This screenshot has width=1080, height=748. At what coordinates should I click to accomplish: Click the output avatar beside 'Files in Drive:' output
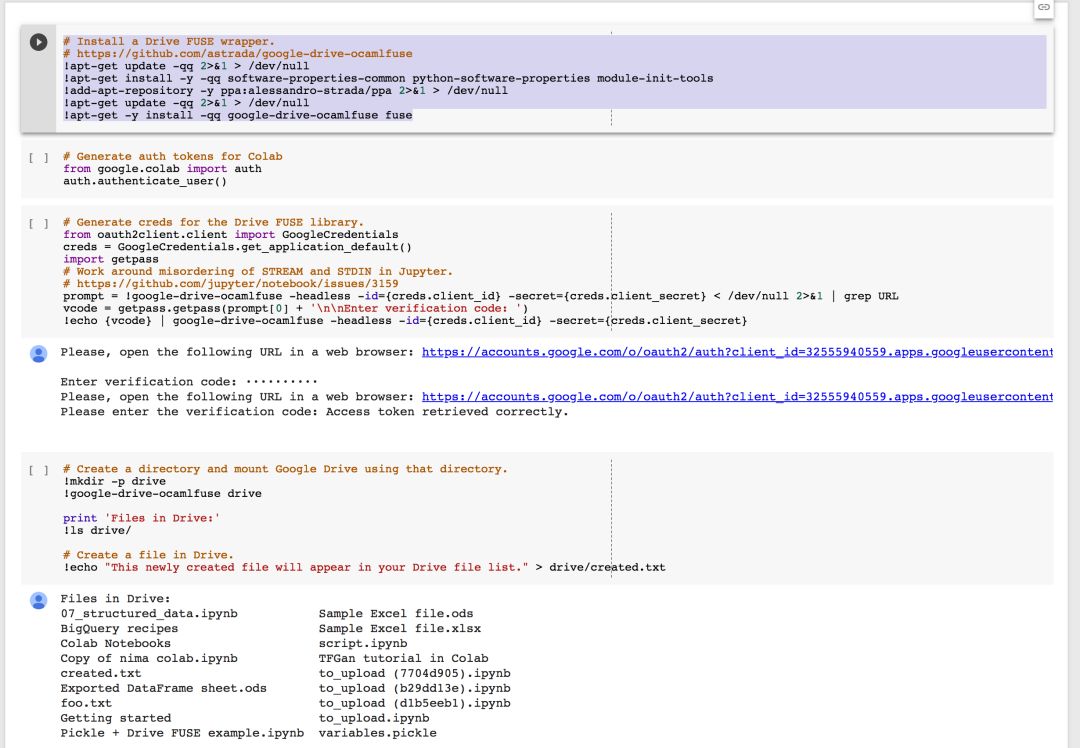pos(39,601)
